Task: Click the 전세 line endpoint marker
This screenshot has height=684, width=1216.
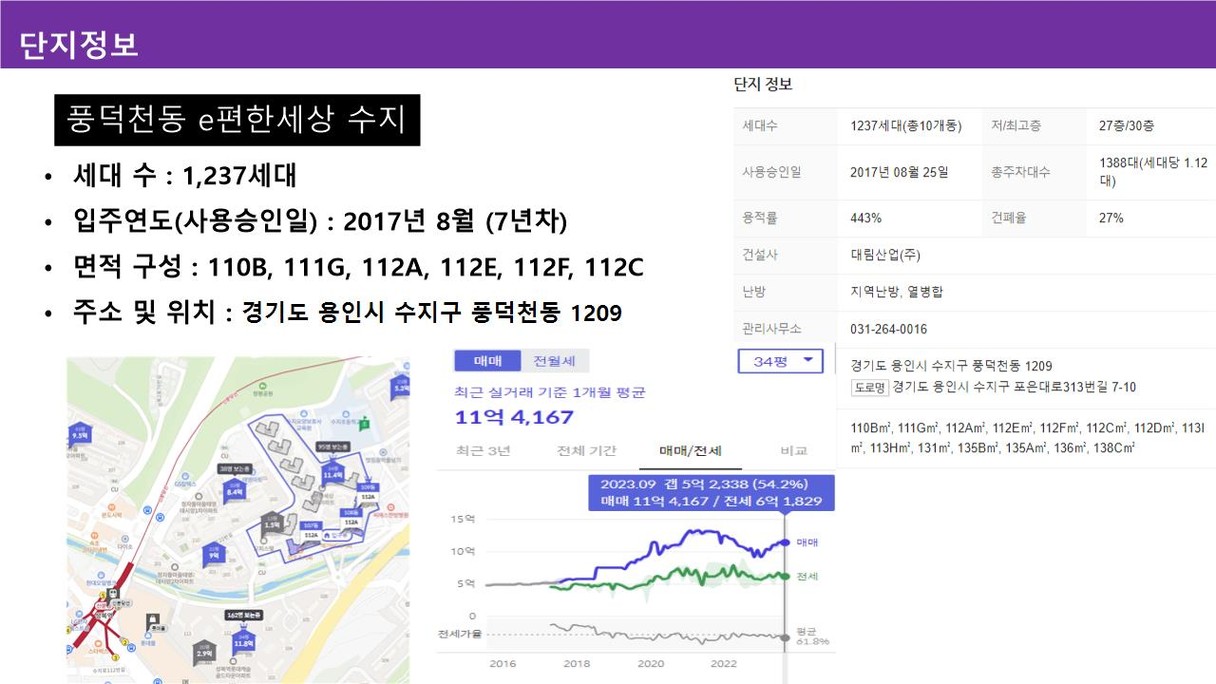Action: 785,576
